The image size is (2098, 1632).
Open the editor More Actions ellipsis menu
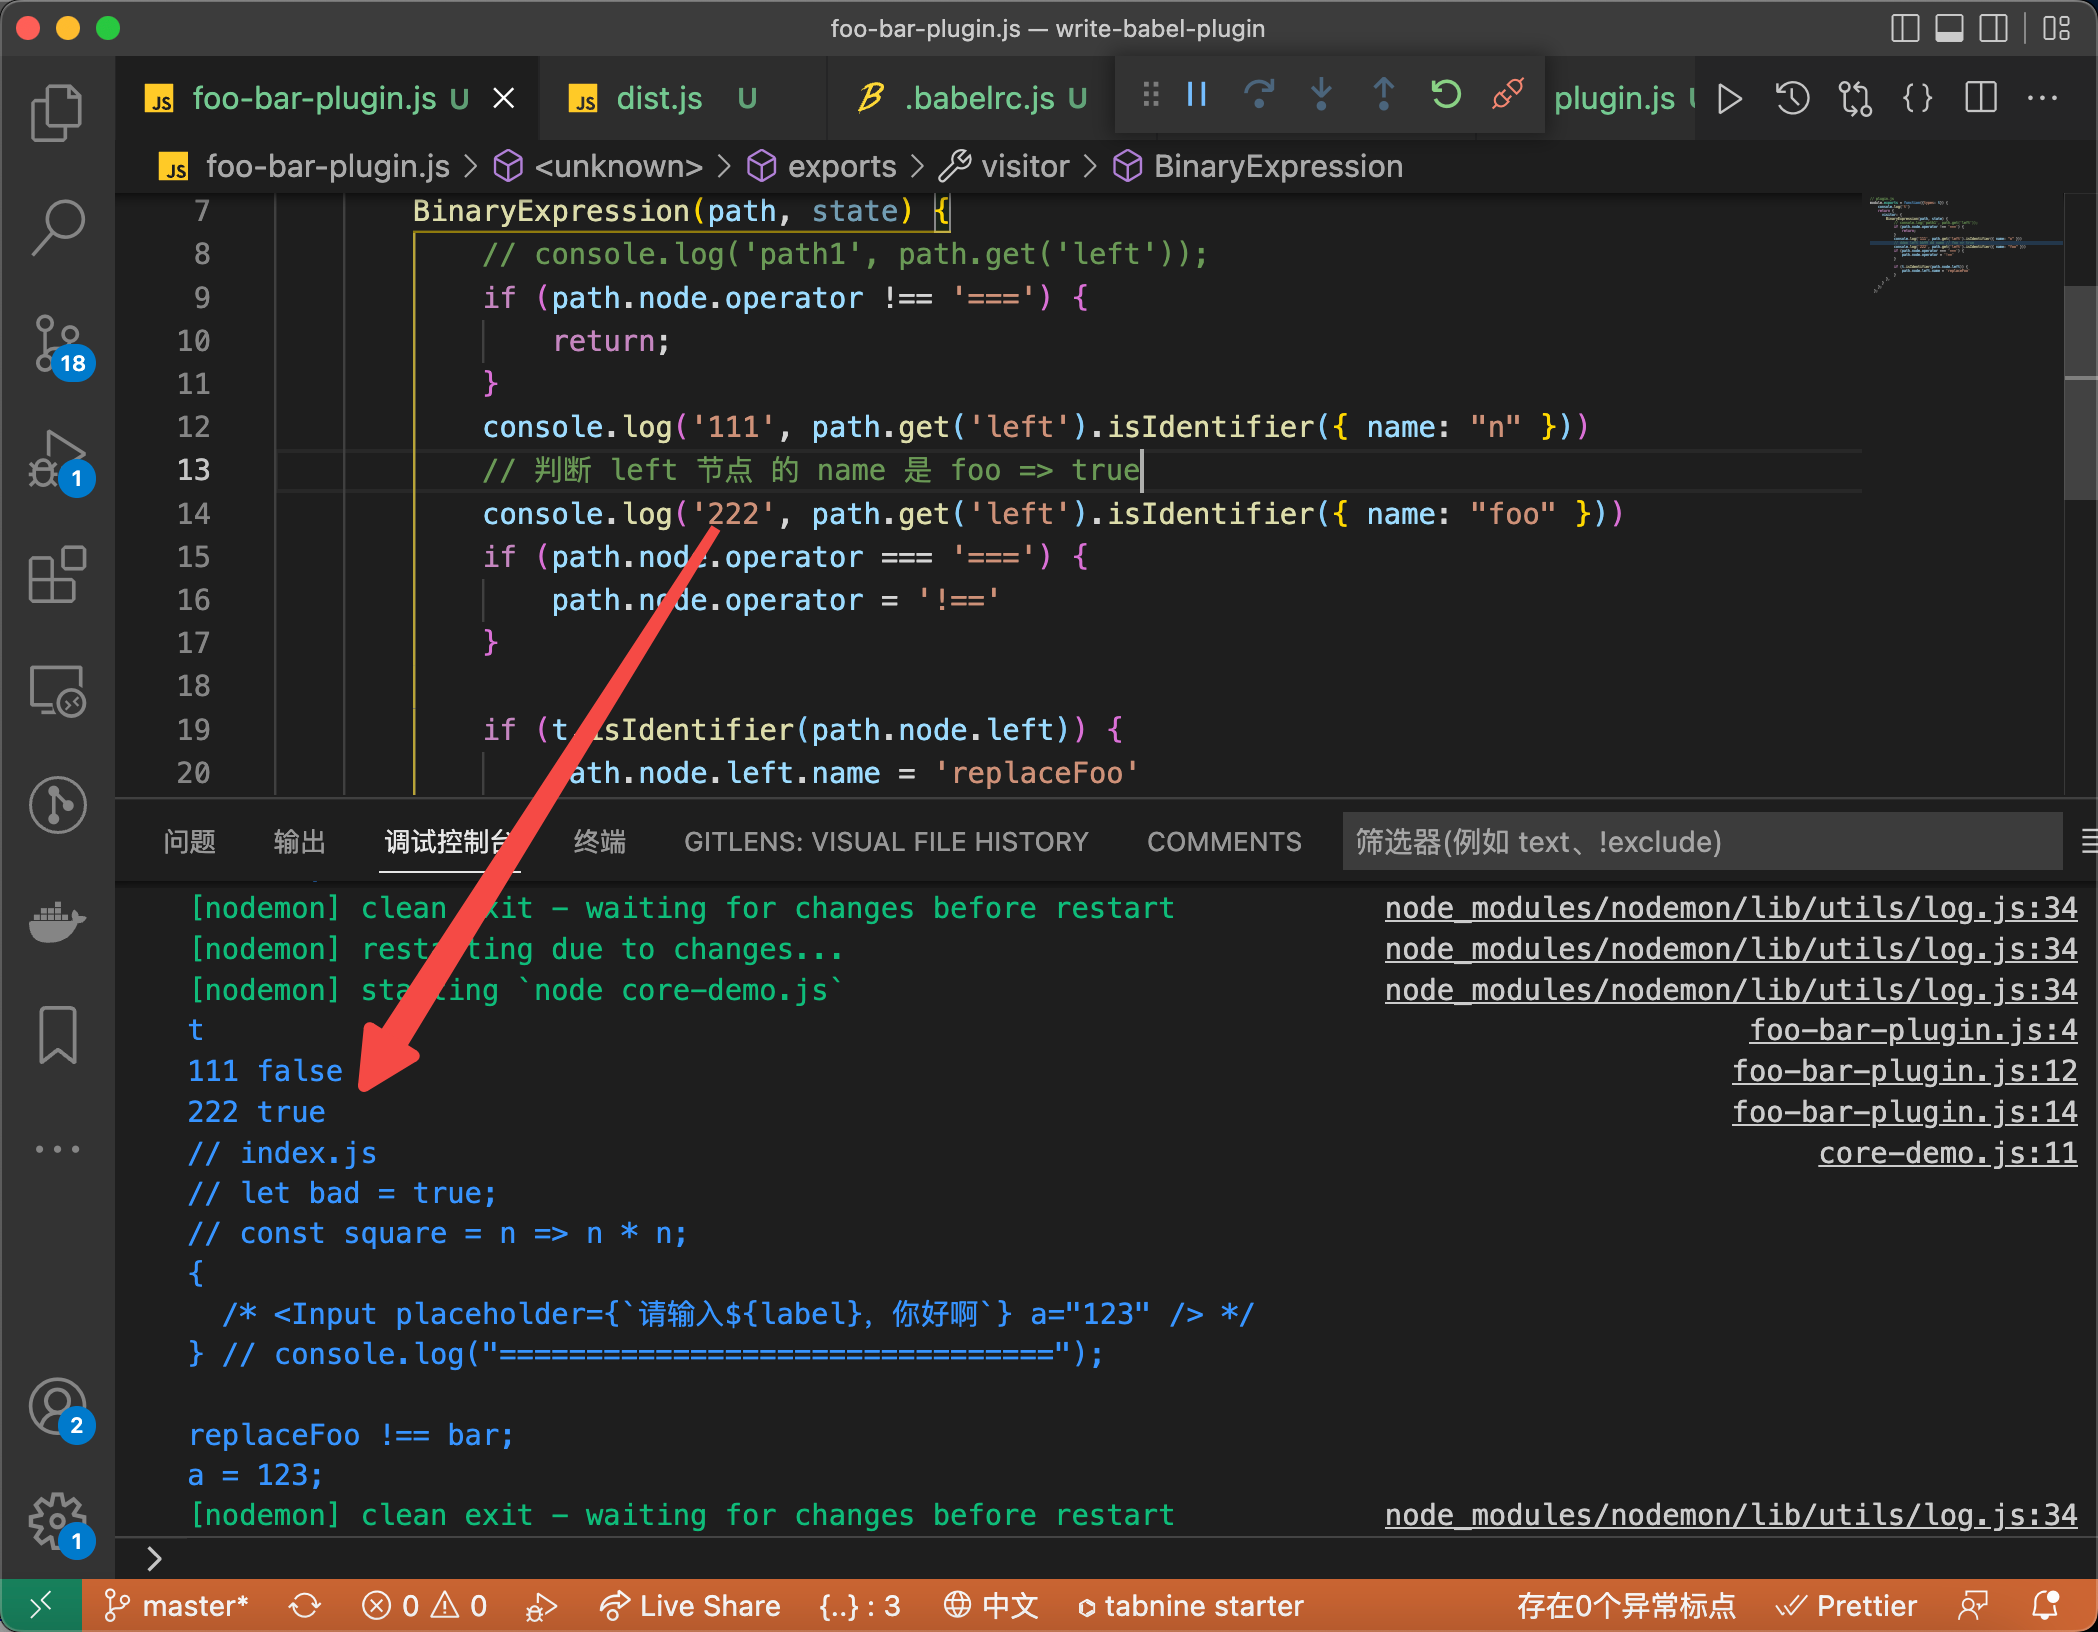click(x=2042, y=98)
